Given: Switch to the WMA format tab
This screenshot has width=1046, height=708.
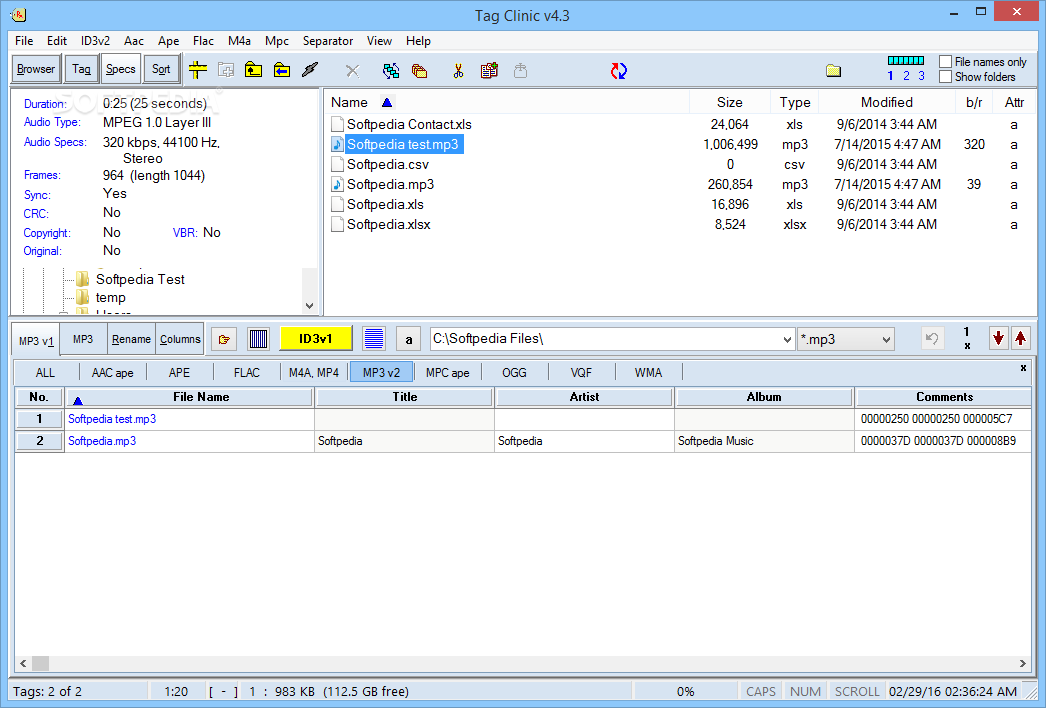Looking at the screenshot, I should (648, 372).
